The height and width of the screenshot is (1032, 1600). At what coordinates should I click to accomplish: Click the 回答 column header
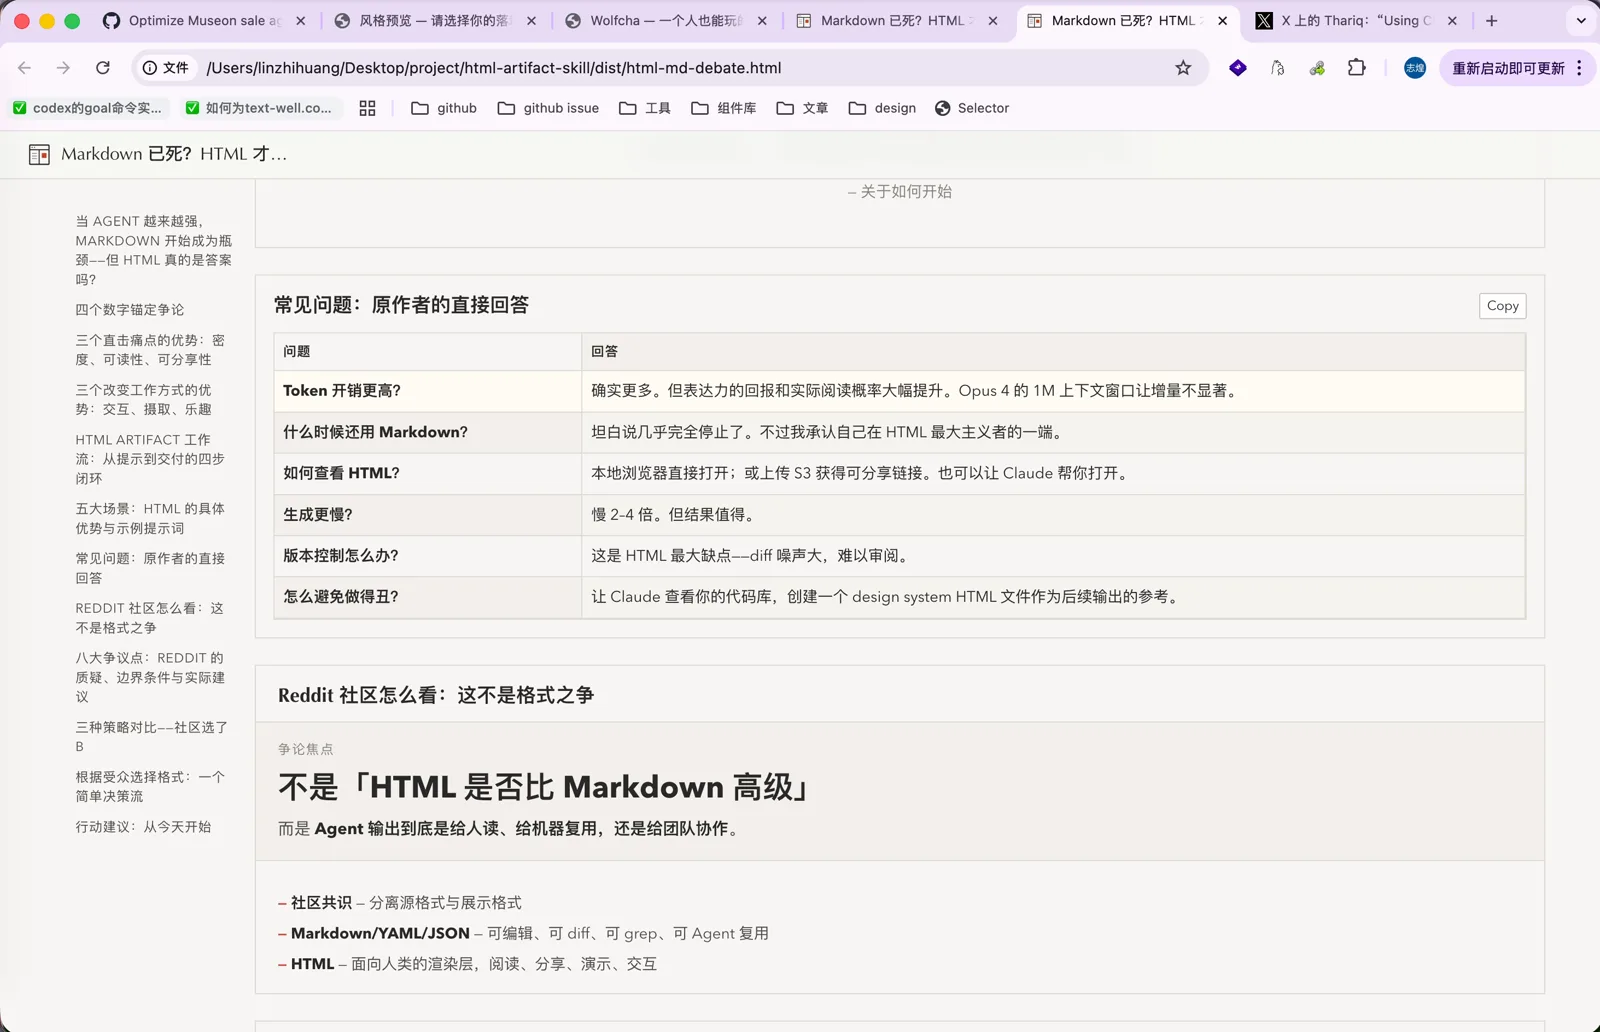coord(1053,351)
